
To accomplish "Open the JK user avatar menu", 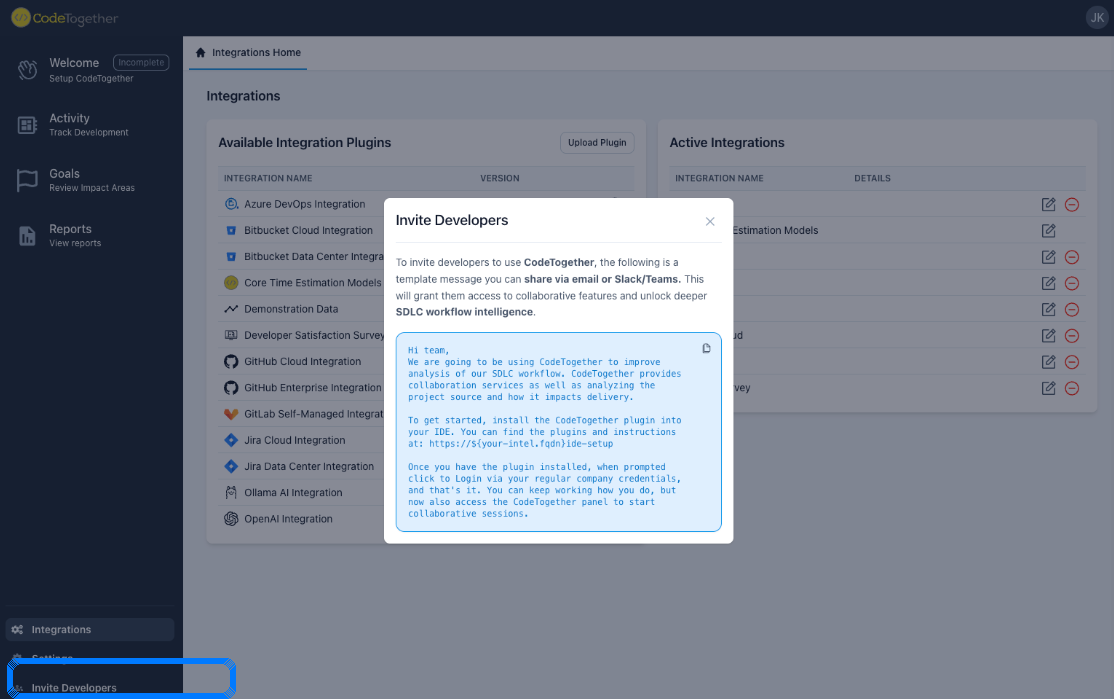I will pyautogui.click(x=1097, y=17).
